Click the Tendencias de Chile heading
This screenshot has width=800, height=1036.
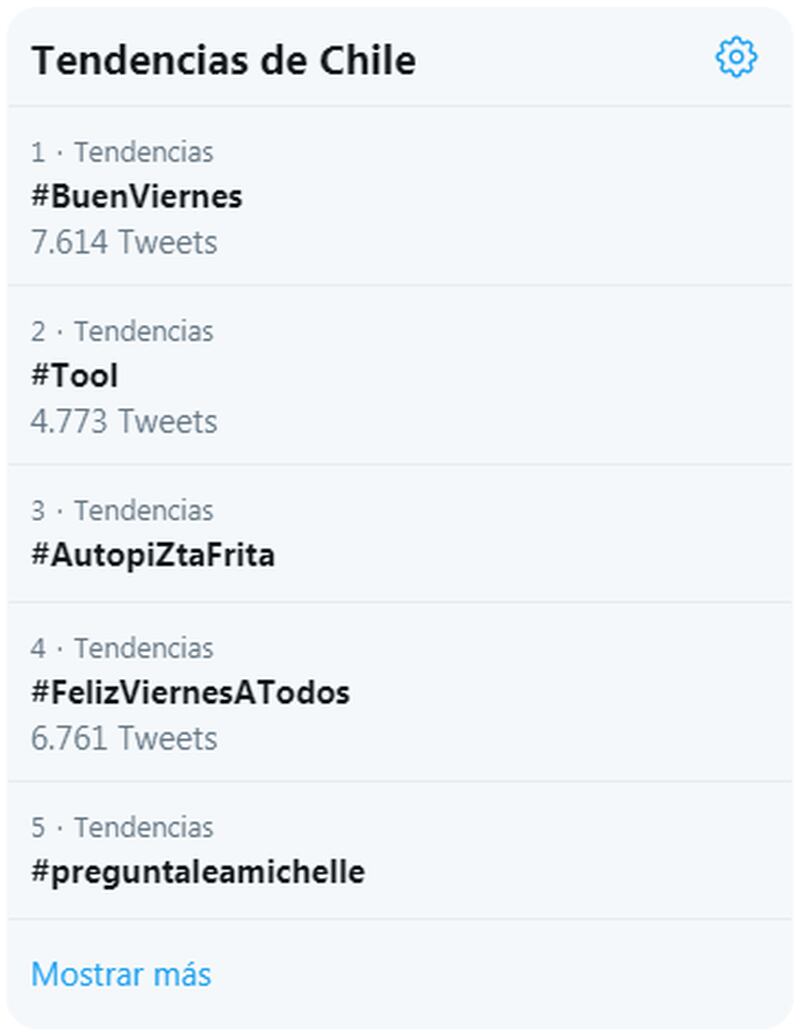(x=223, y=60)
